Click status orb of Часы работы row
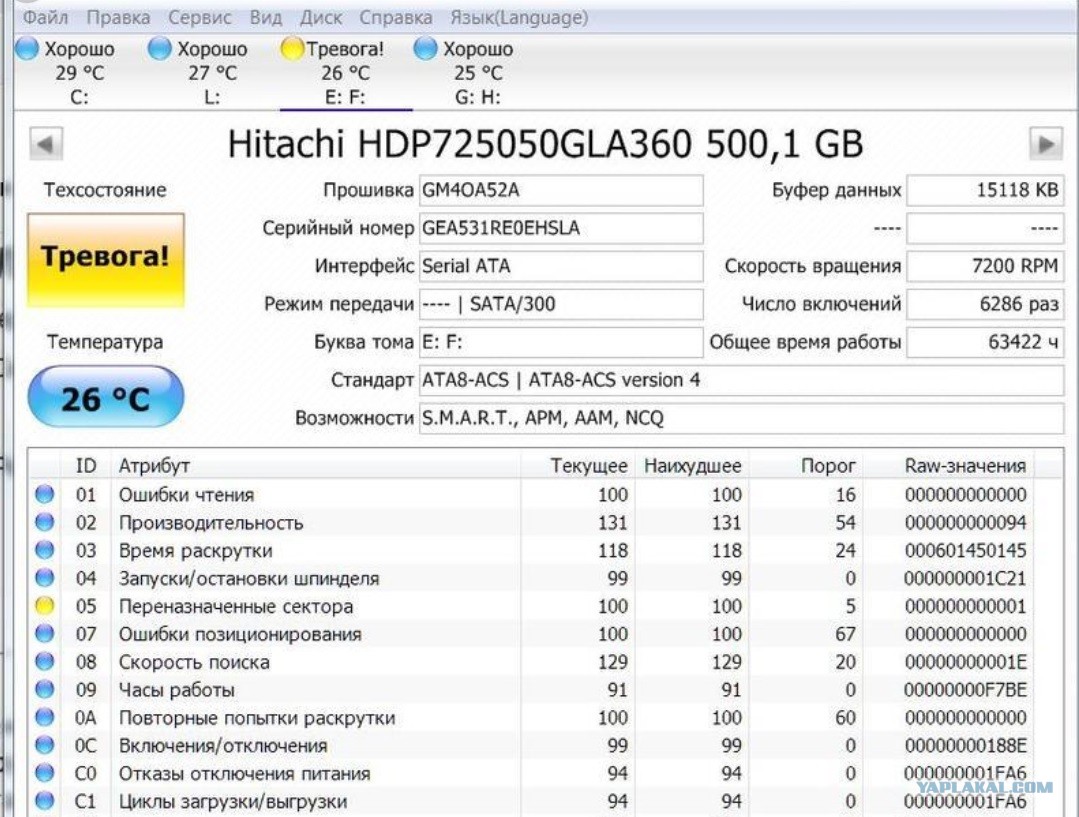Viewport: 1079px width, 817px height. pos(45,689)
